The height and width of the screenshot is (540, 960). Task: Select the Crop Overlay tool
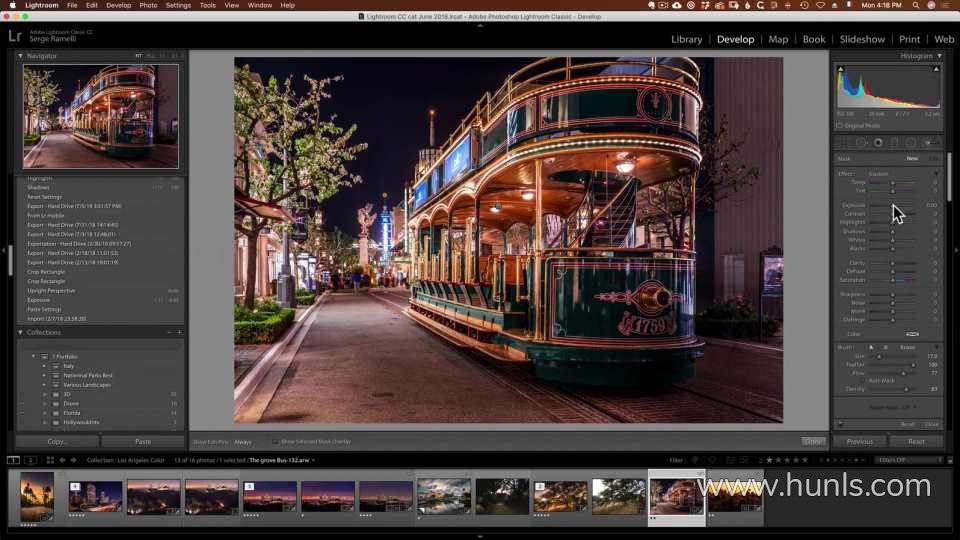[844, 143]
